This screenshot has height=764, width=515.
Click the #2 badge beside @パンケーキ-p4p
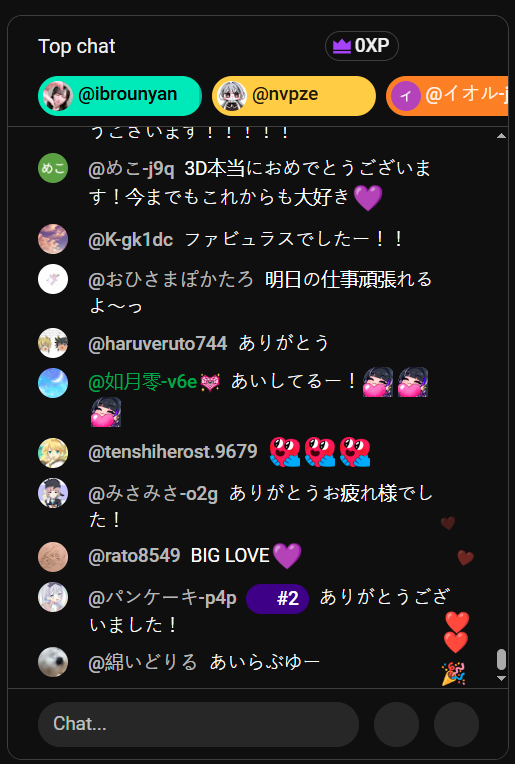click(x=277, y=598)
